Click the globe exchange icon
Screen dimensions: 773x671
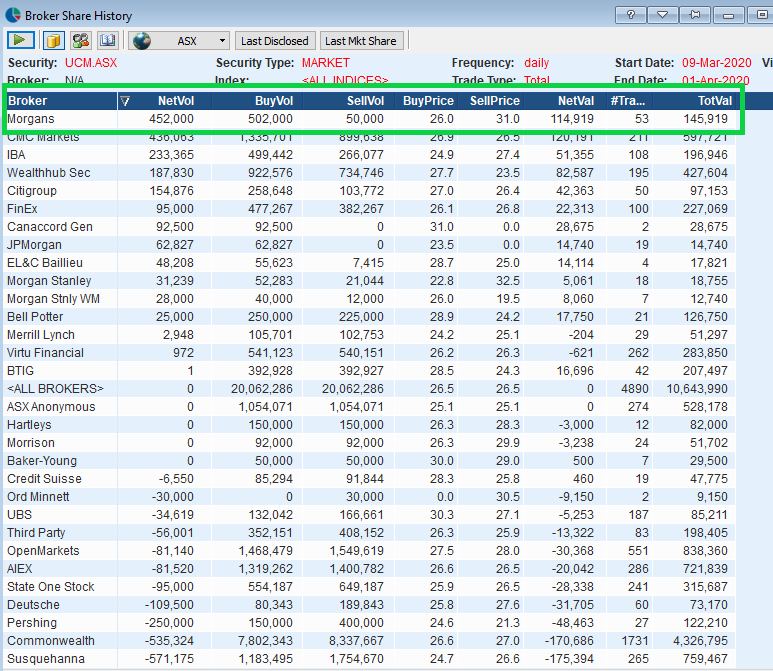coord(142,40)
